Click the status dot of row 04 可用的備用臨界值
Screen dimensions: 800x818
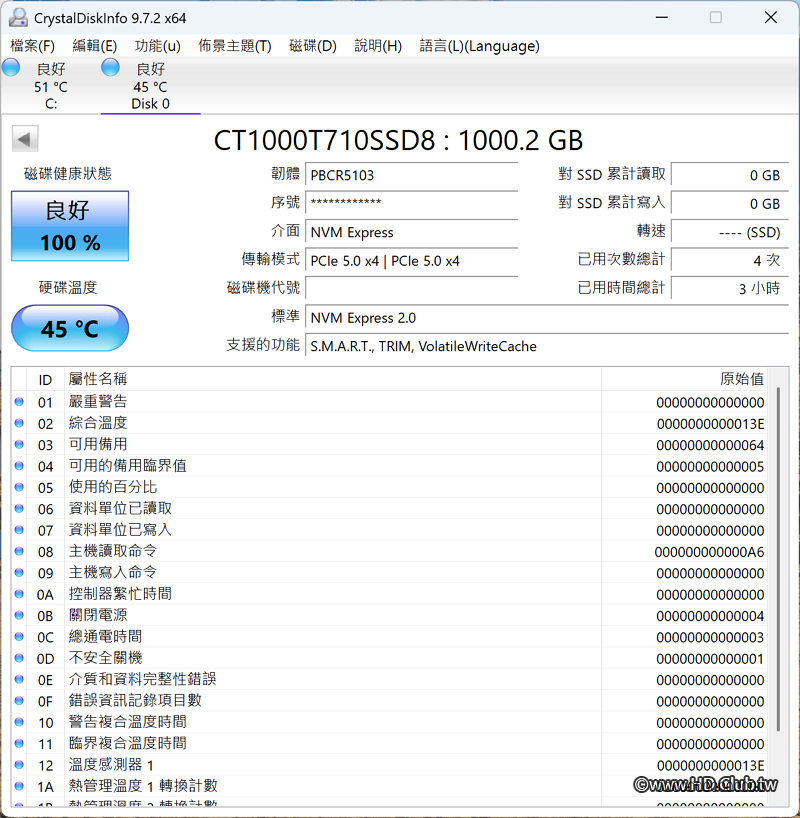coord(19,466)
